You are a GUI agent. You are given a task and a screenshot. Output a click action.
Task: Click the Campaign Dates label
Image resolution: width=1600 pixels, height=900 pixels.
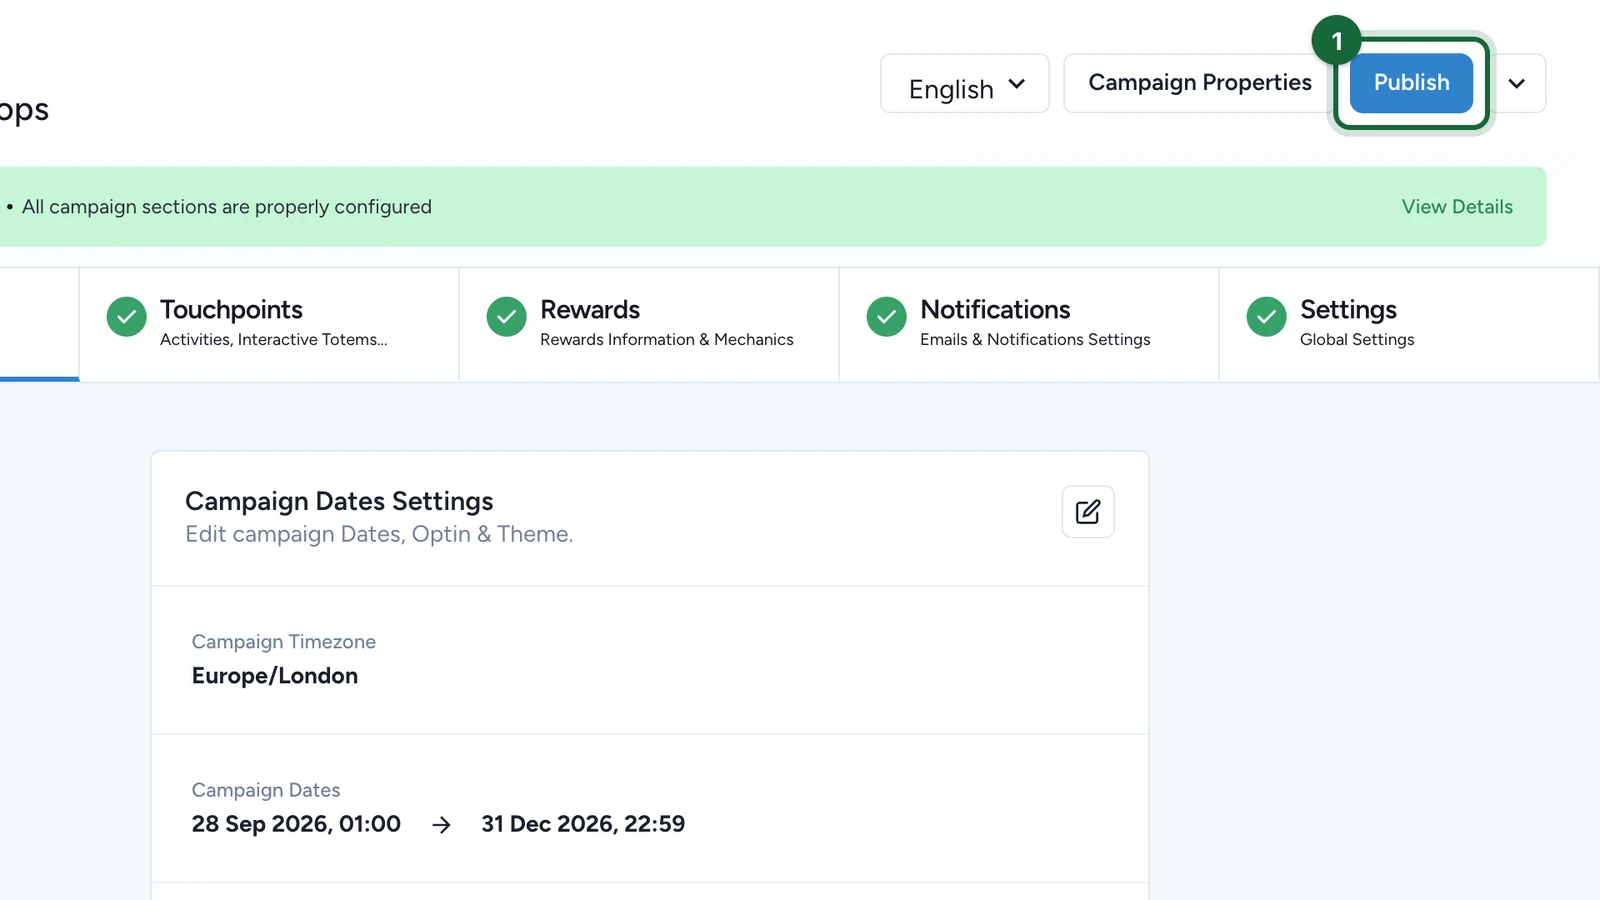point(266,790)
